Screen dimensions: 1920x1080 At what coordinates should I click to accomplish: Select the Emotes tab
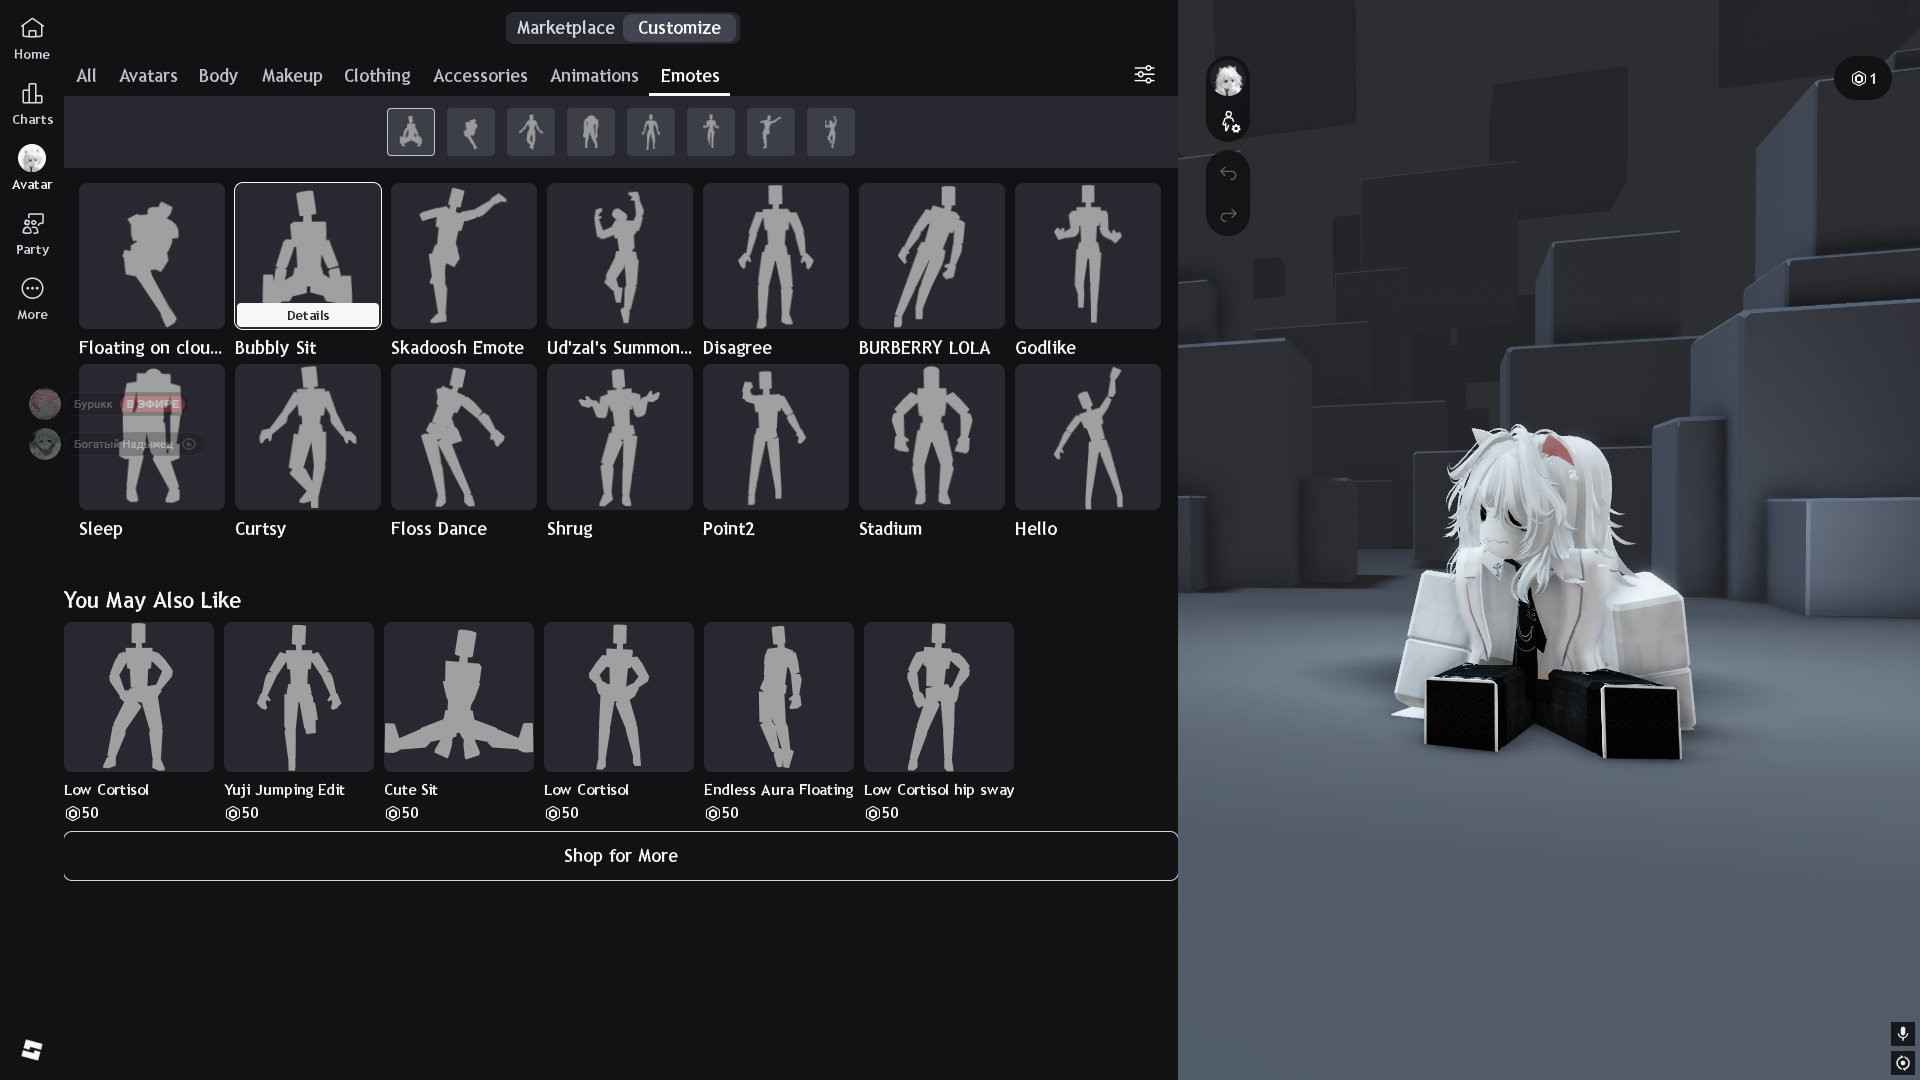click(690, 76)
